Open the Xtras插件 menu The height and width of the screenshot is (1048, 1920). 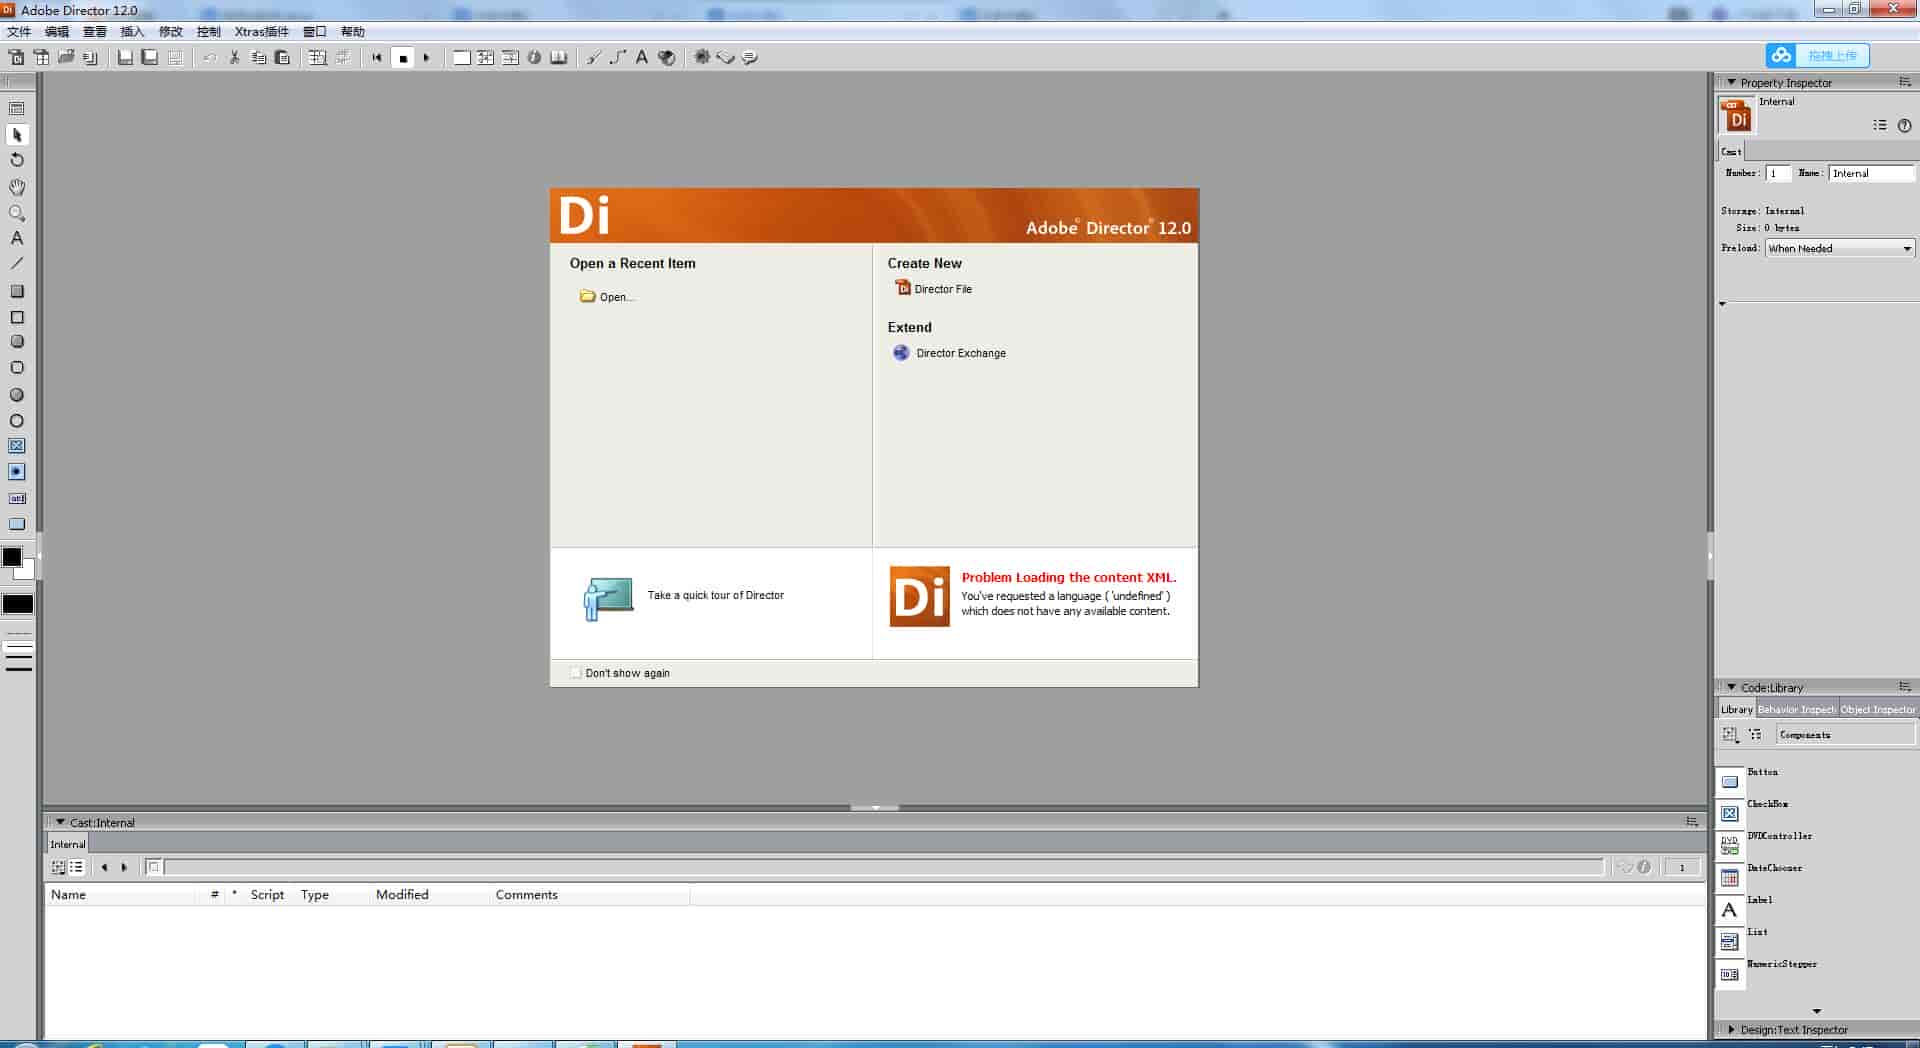coord(261,32)
